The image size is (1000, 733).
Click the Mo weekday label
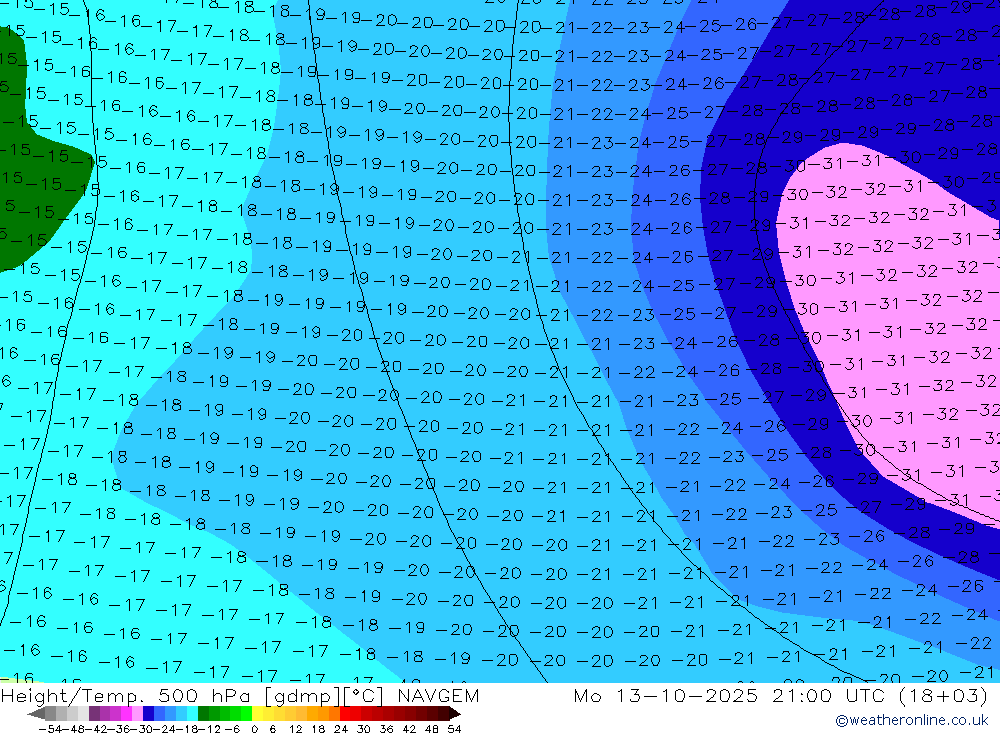point(587,696)
